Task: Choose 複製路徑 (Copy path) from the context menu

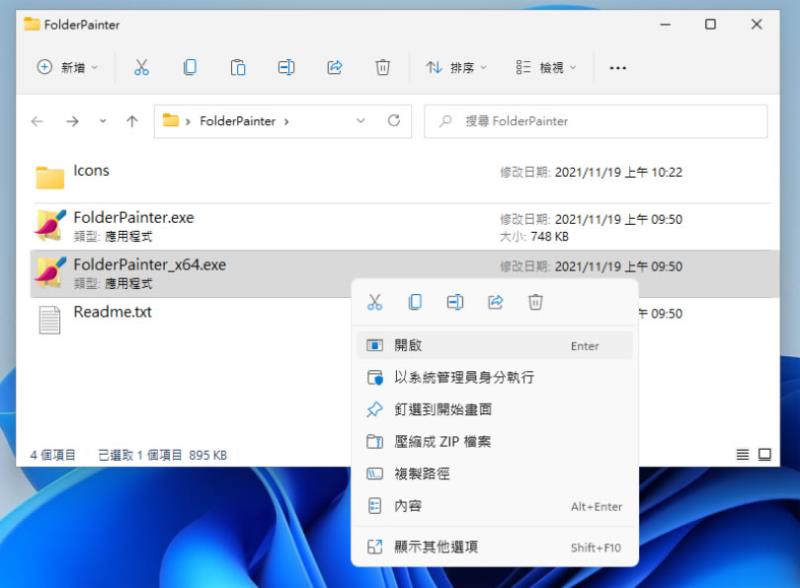Action: tap(495, 474)
